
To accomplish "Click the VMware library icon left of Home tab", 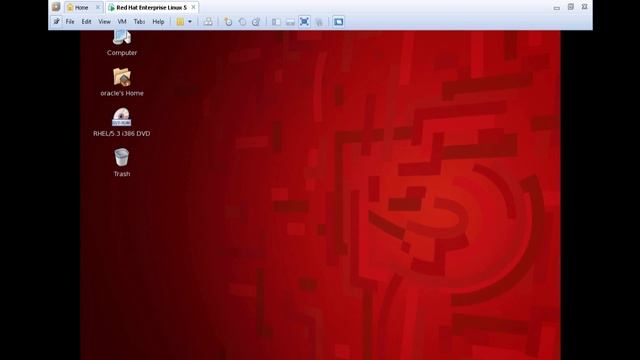I will (x=56, y=7).
